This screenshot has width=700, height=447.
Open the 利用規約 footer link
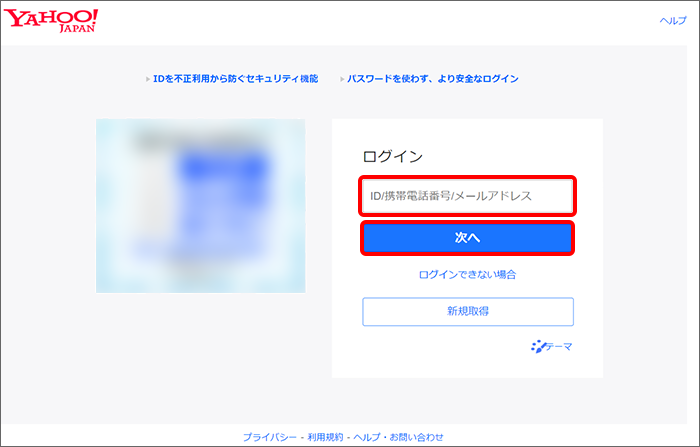(x=325, y=437)
